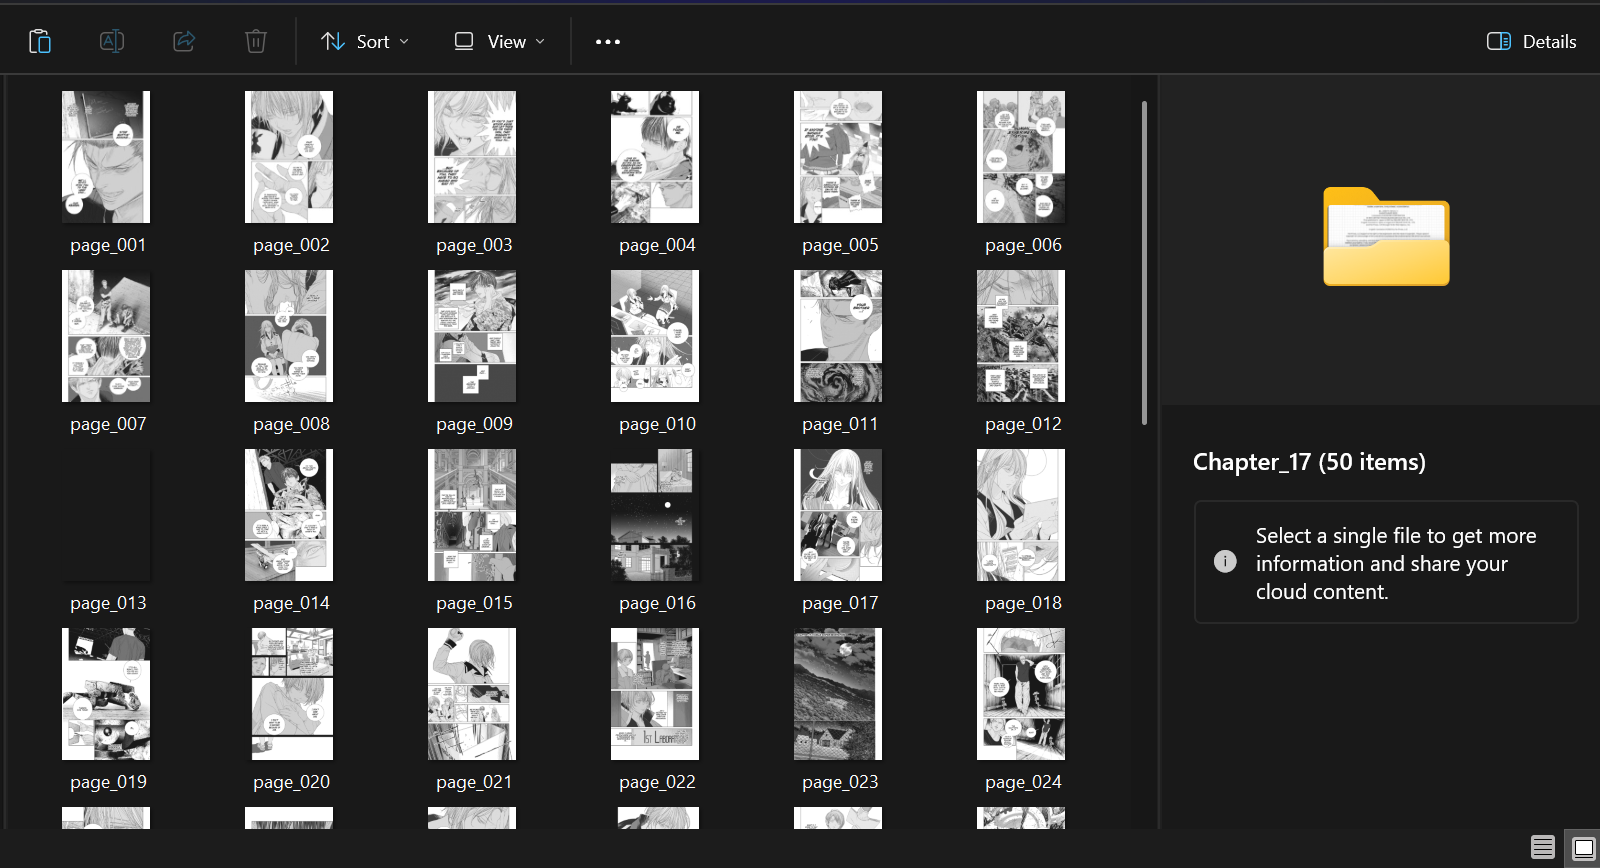
Task: Select the page_023 landscape thumbnail
Action: (838, 694)
